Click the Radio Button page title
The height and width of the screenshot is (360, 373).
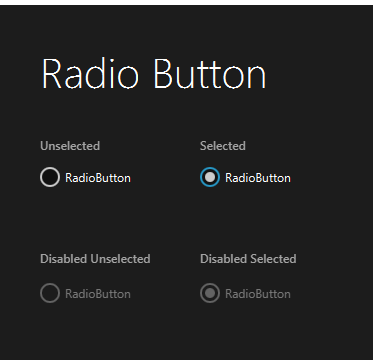click(154, 74)
